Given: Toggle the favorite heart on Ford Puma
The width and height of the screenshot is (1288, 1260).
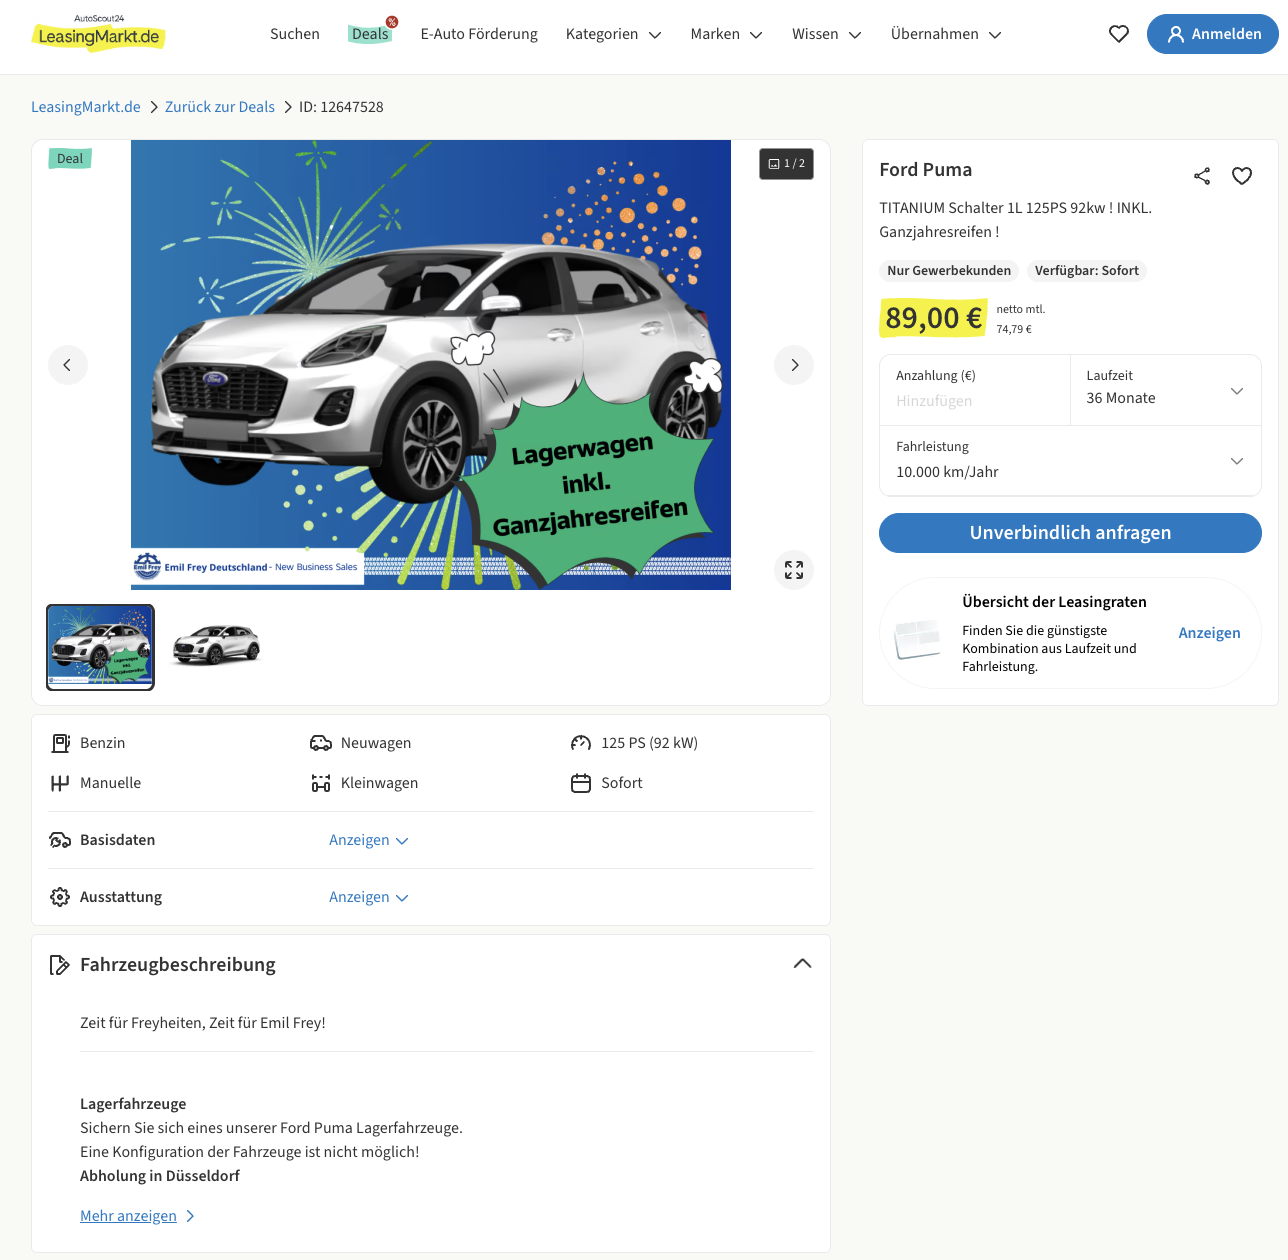Looking at the screenshot, I should click(1242, 176).
